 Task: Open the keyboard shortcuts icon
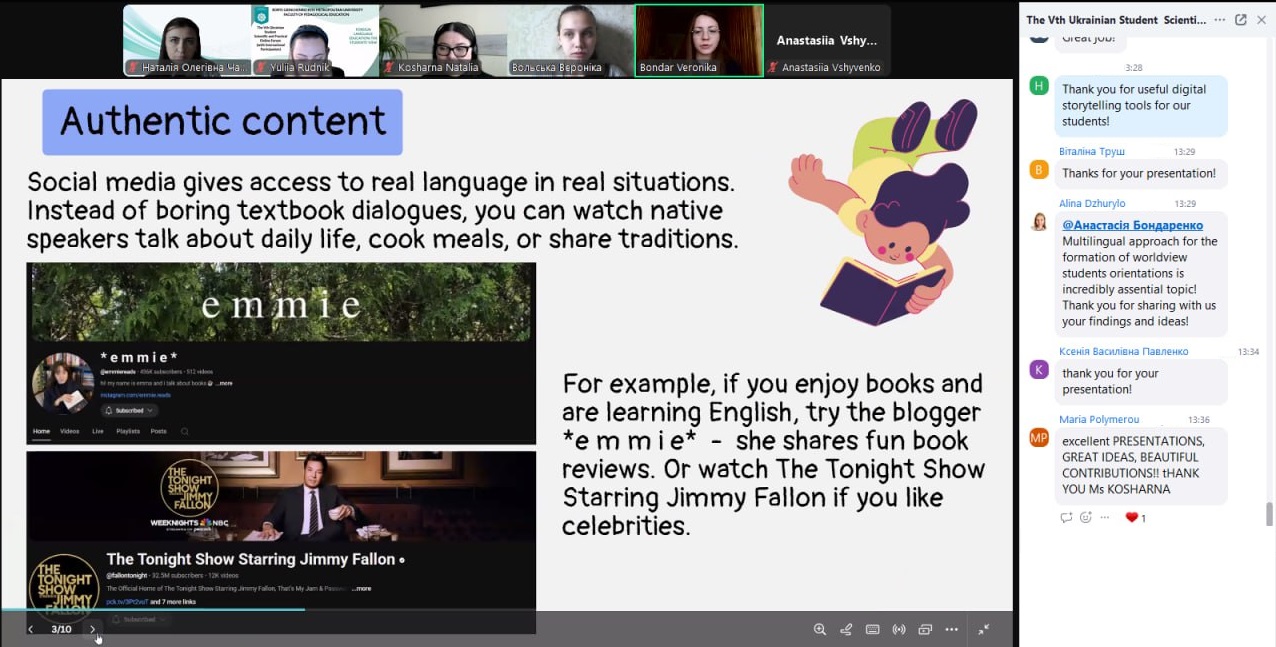pos(872,629)
